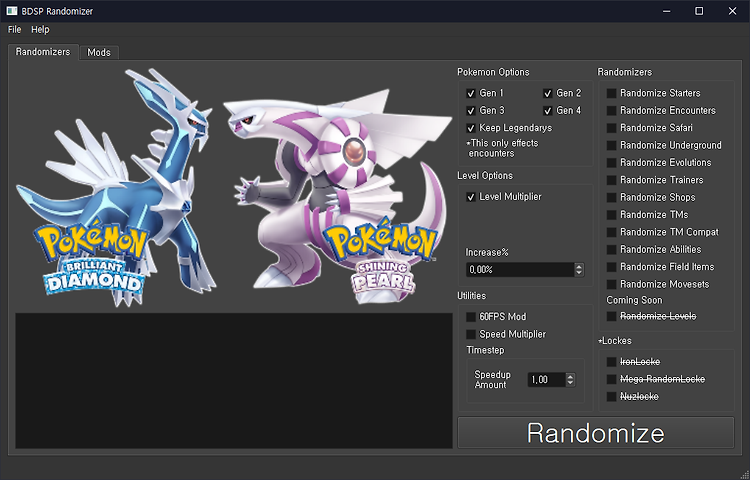Screen dimensions: 750x480
Task: Uncheck the Gen 2 checkbox
Action: [548, 93]
